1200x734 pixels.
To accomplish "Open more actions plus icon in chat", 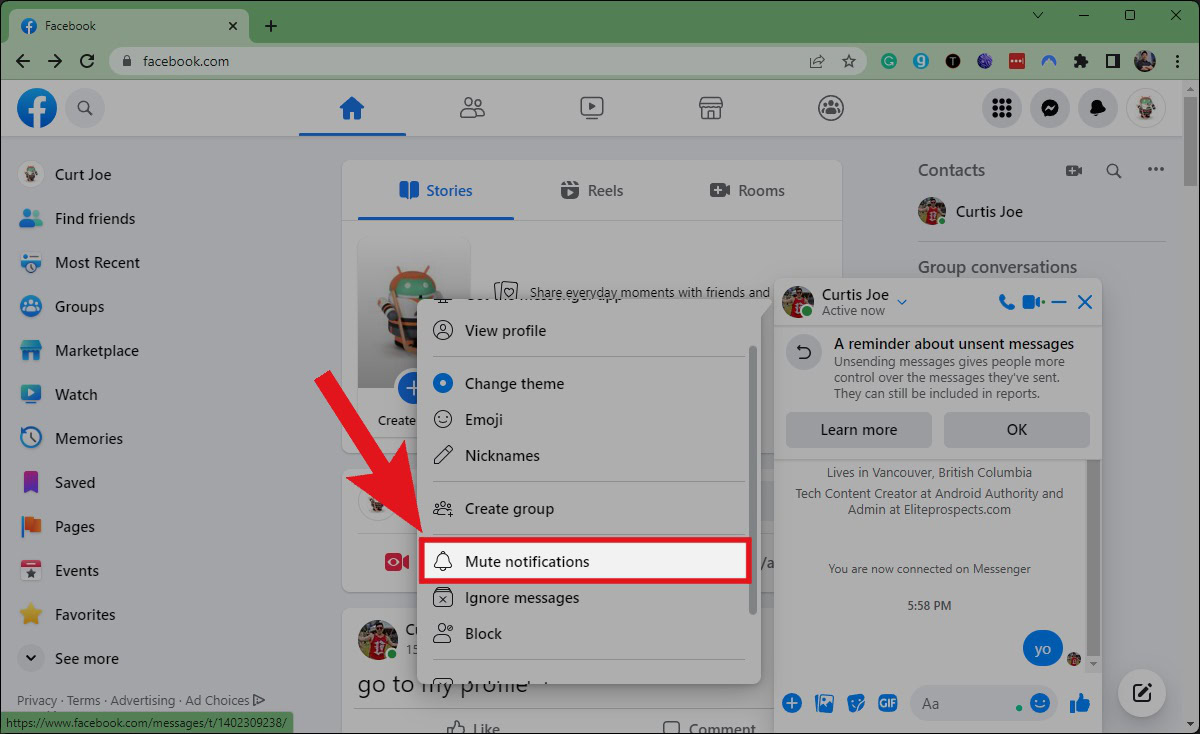I will point(792,703).
